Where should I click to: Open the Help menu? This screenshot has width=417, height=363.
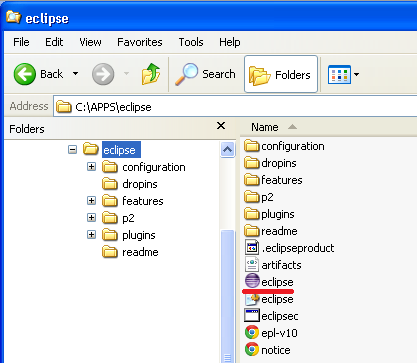point(230,42)
